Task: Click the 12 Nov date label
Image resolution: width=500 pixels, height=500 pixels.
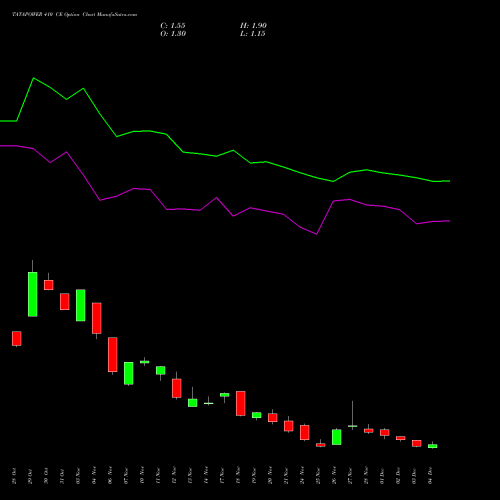Action: point(174,476)
